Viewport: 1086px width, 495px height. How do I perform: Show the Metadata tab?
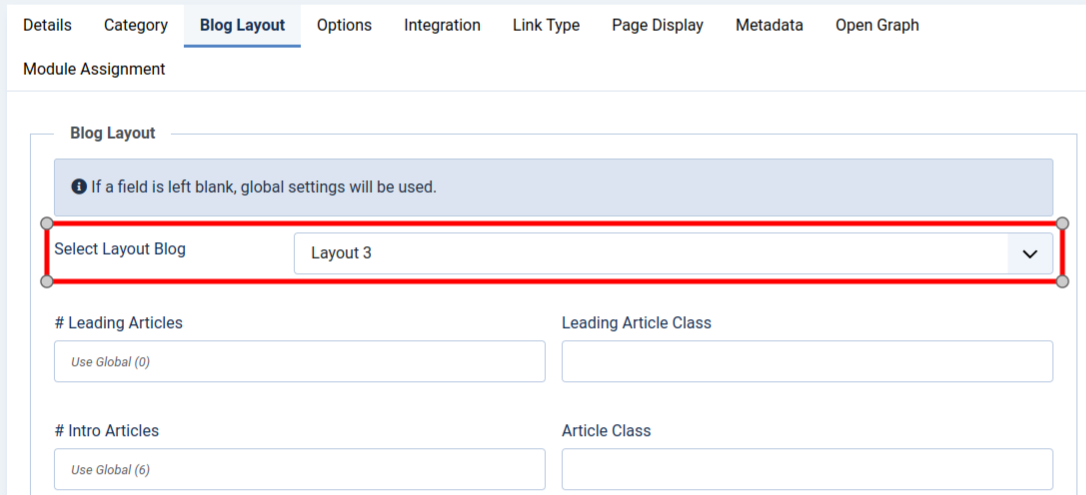[769, 25]
